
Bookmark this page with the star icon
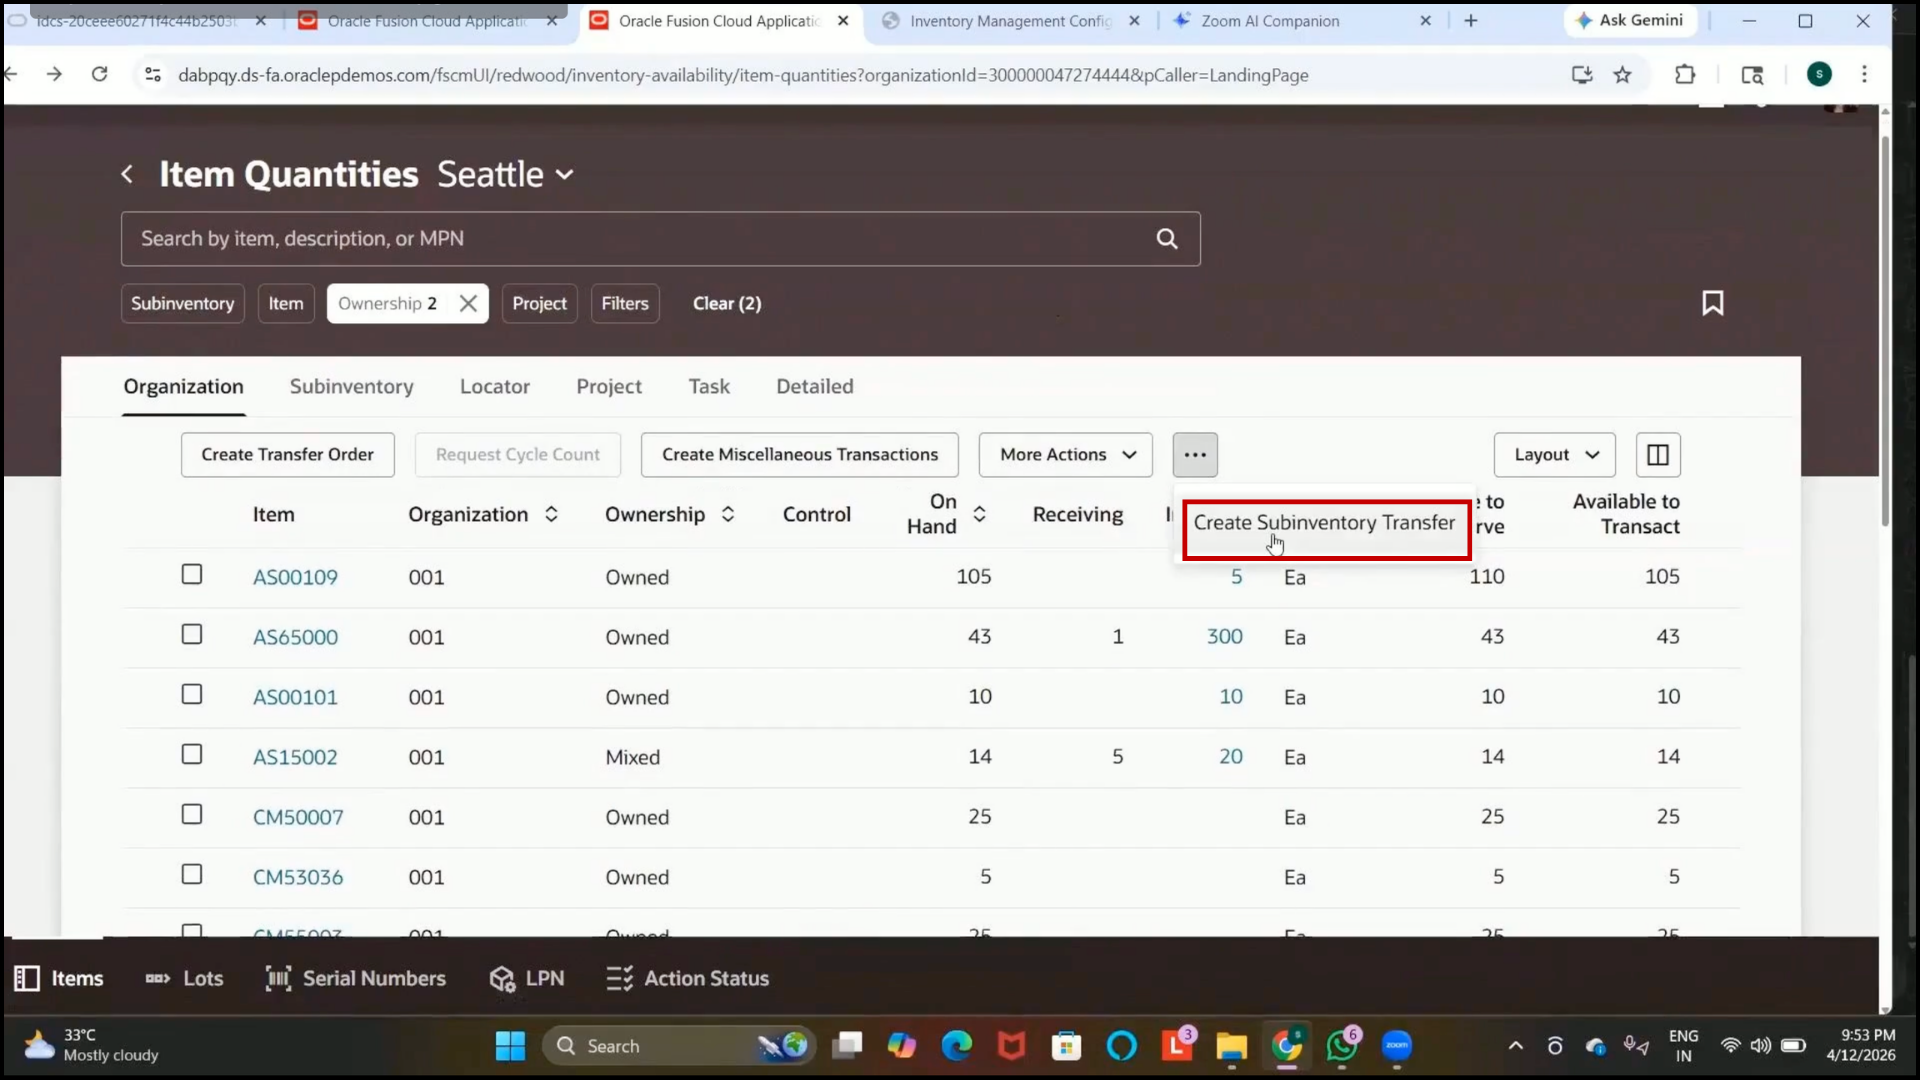click(x=1622, y=74)
